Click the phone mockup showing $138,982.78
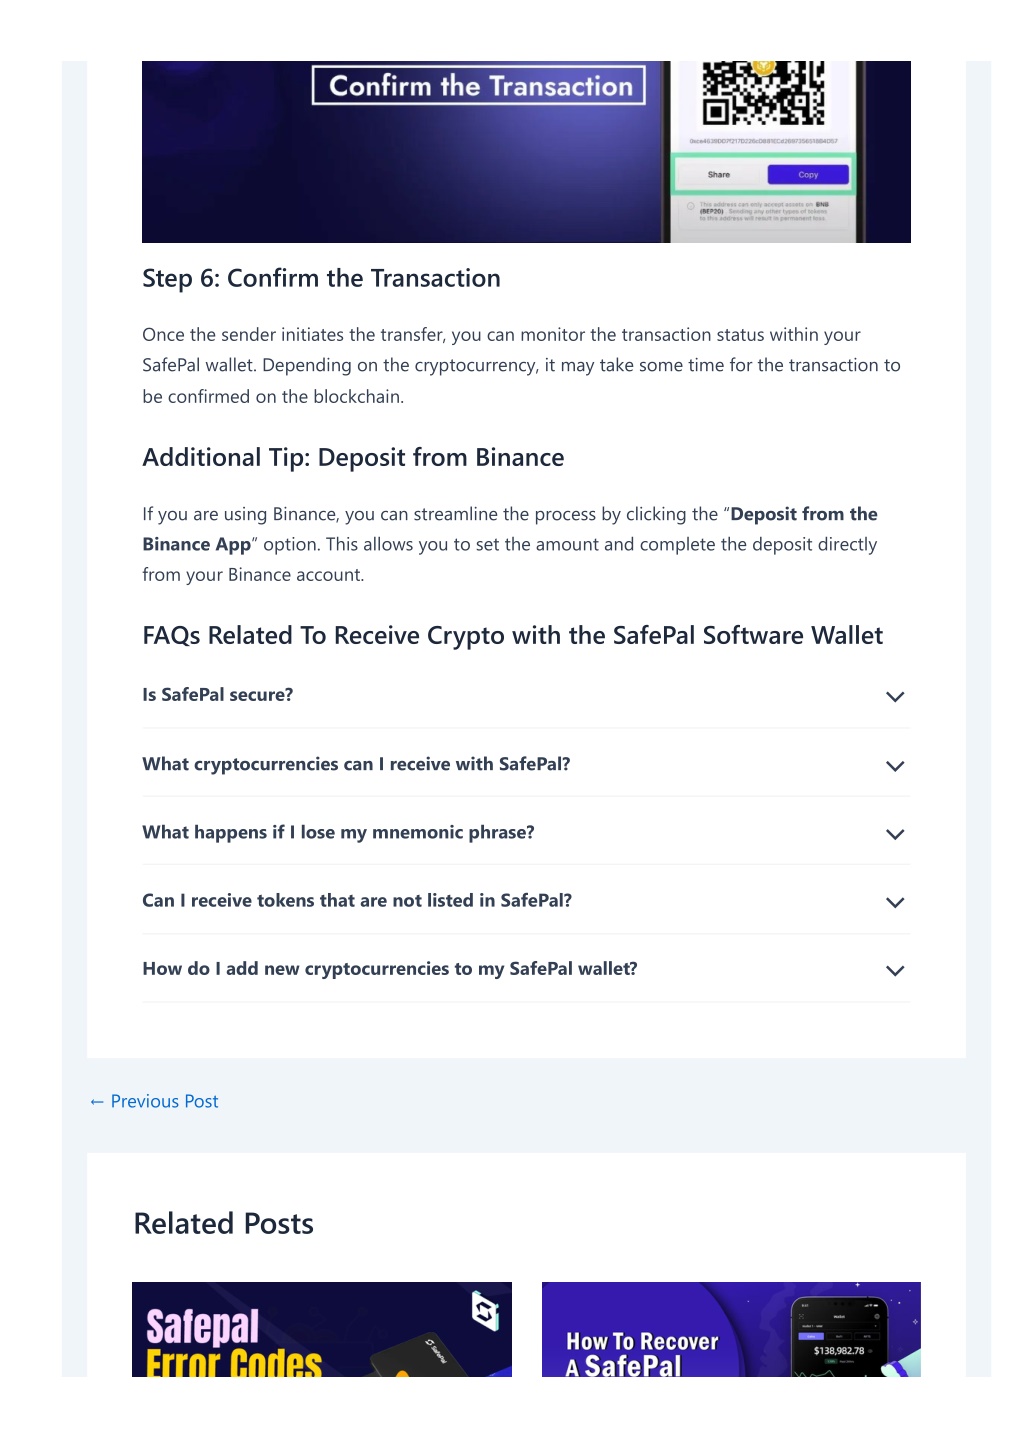Image resolution: width=1024 pixels, height=1449 pixels. tap(839, 1337)
